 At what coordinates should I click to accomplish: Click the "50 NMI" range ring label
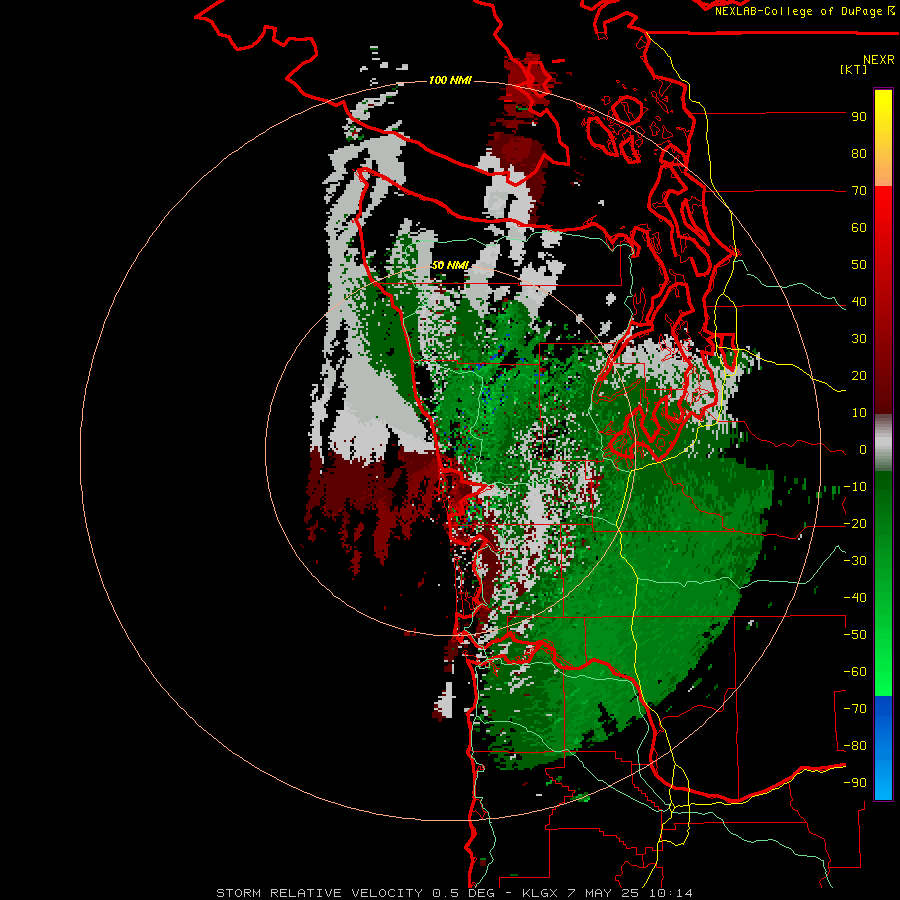pos(450,265)
